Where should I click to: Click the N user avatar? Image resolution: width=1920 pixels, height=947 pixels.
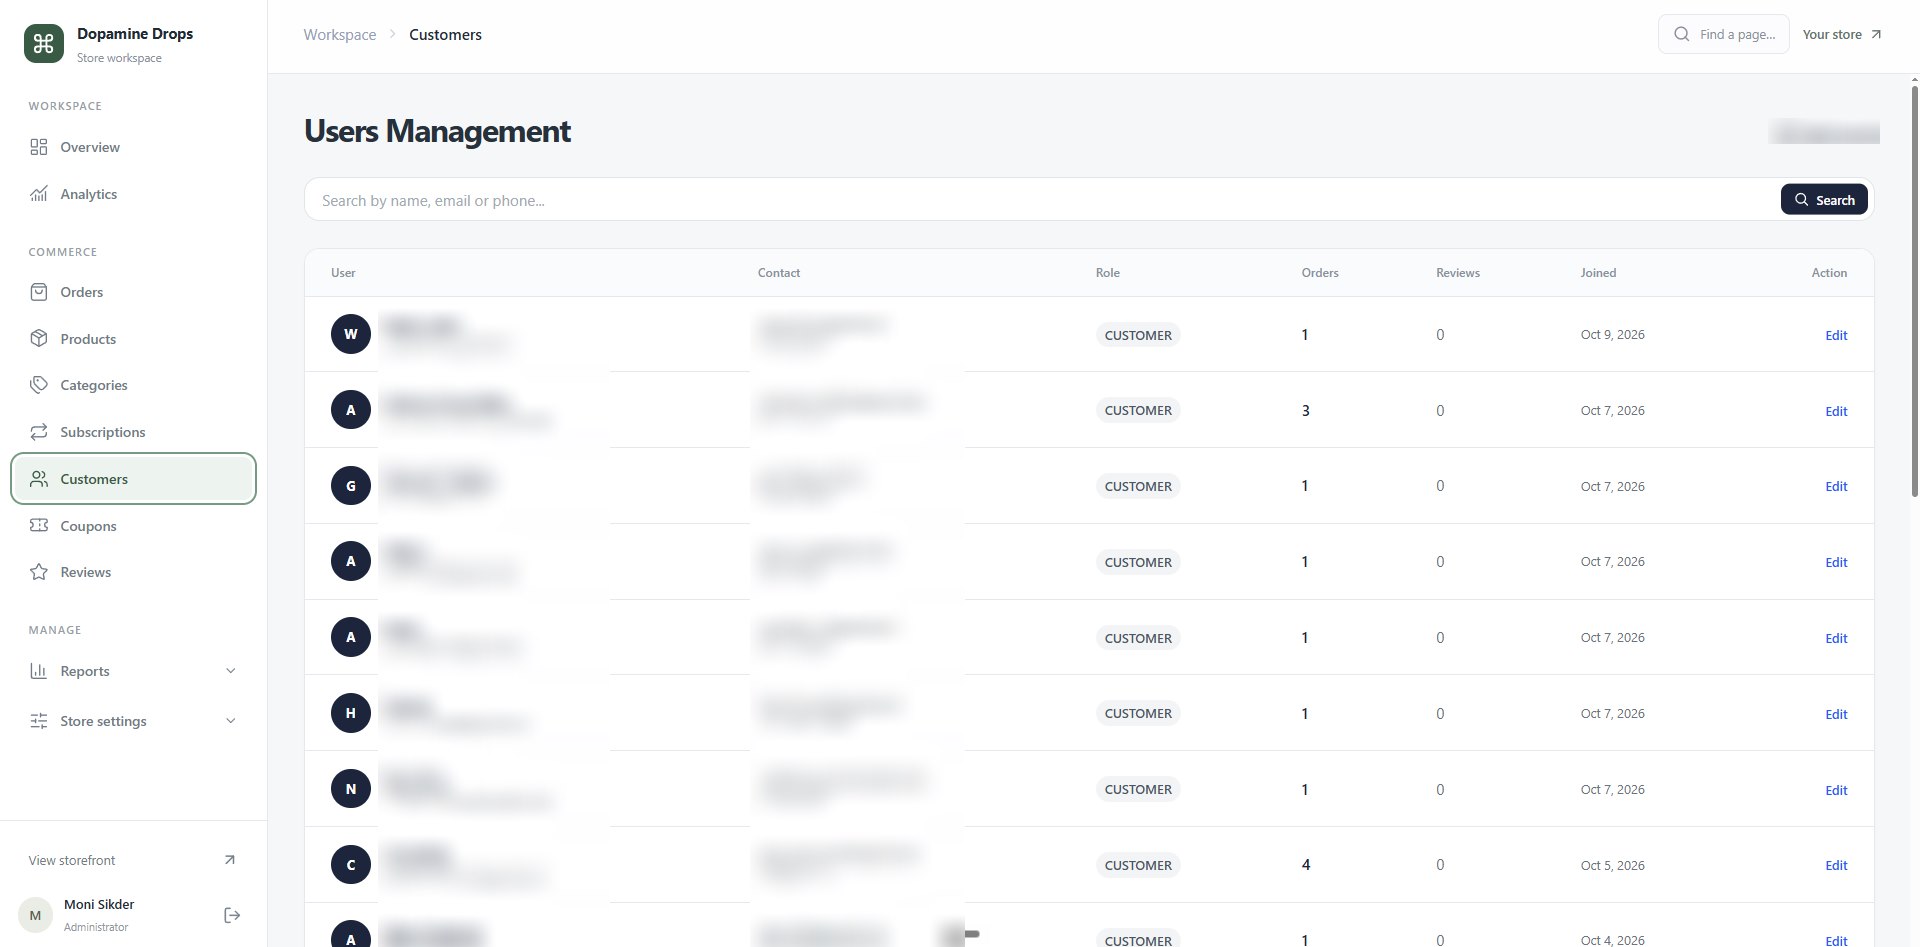(351, 788)
